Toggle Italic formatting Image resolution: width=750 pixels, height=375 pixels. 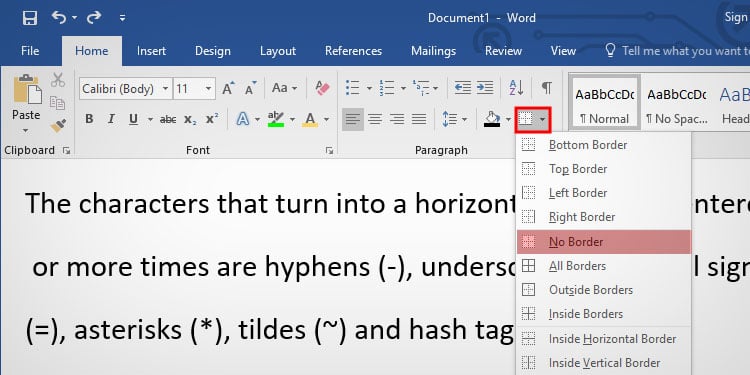(x=111, y=119)
